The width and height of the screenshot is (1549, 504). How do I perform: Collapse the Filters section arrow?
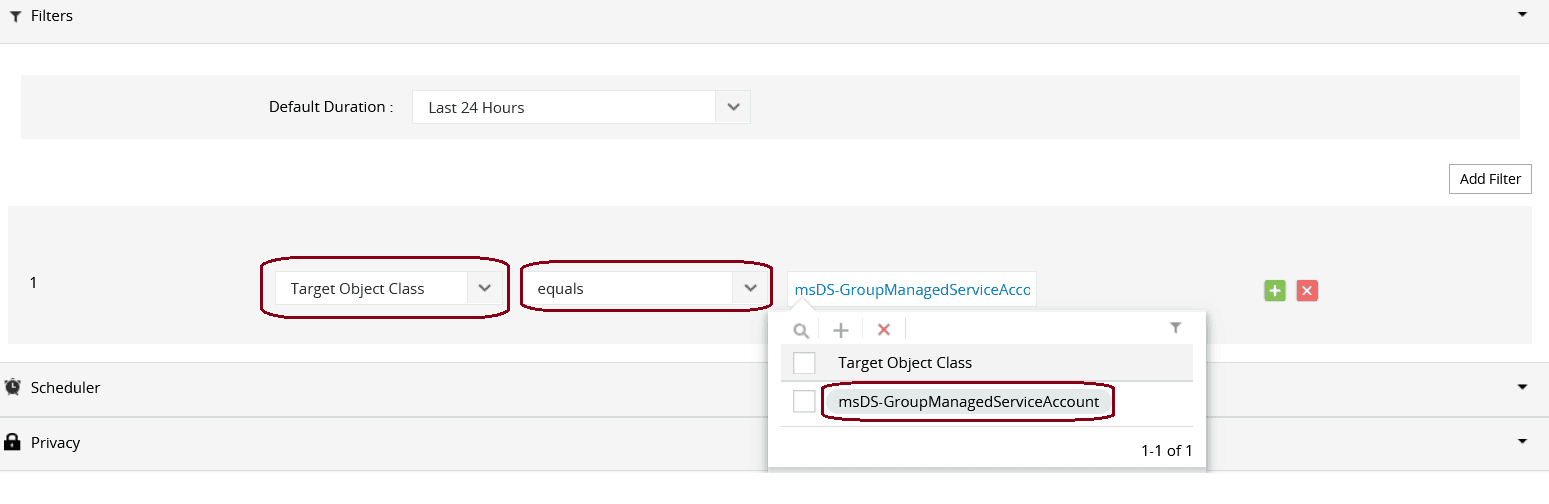(1522, 15)
